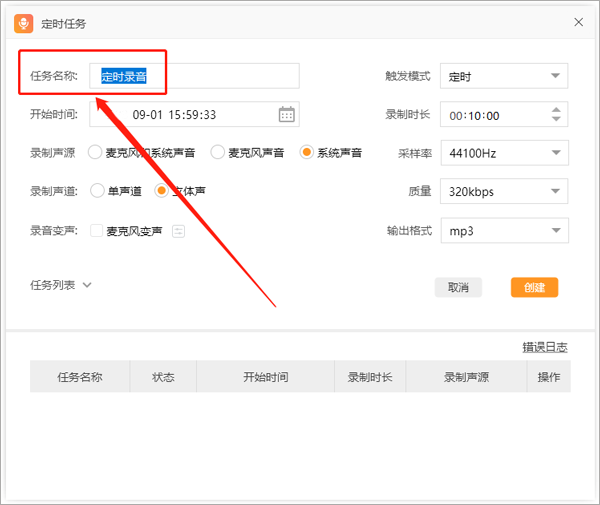The width and height of the screenshot is (600, 505).
Task: Click 录制声源 column header
Action: tap(466, 377)
